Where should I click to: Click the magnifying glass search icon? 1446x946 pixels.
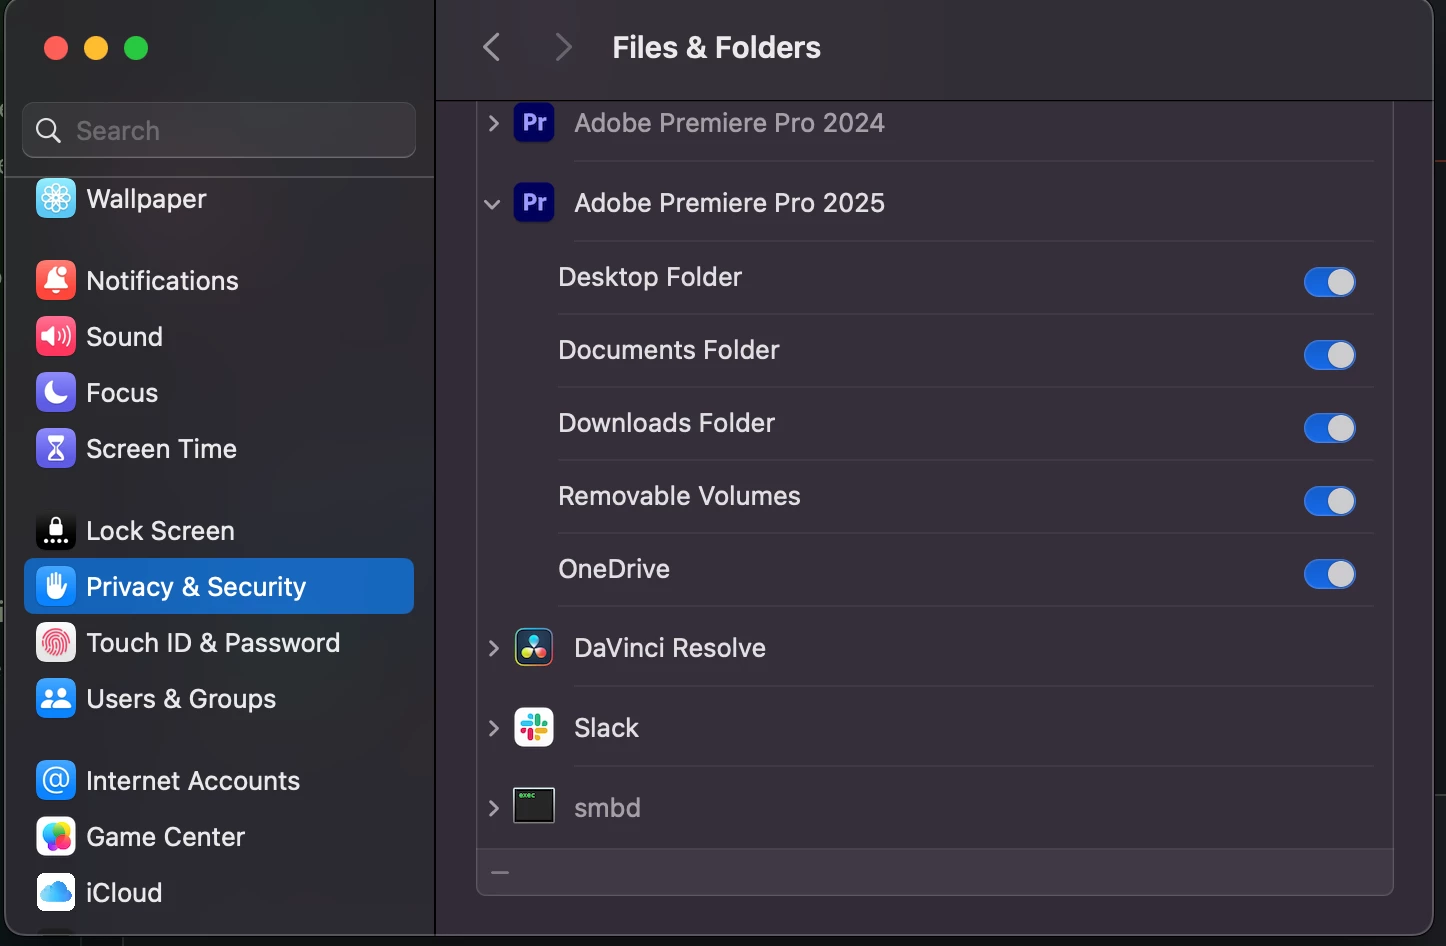pos(48,131)
